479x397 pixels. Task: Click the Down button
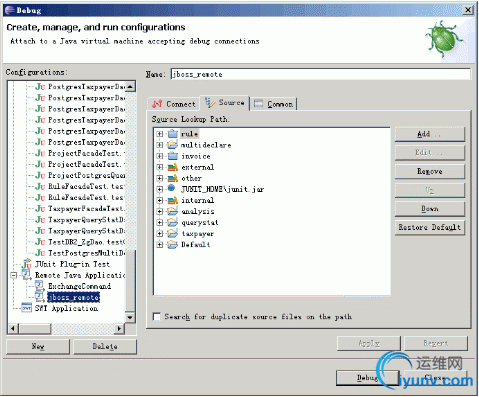click(430, 209)
